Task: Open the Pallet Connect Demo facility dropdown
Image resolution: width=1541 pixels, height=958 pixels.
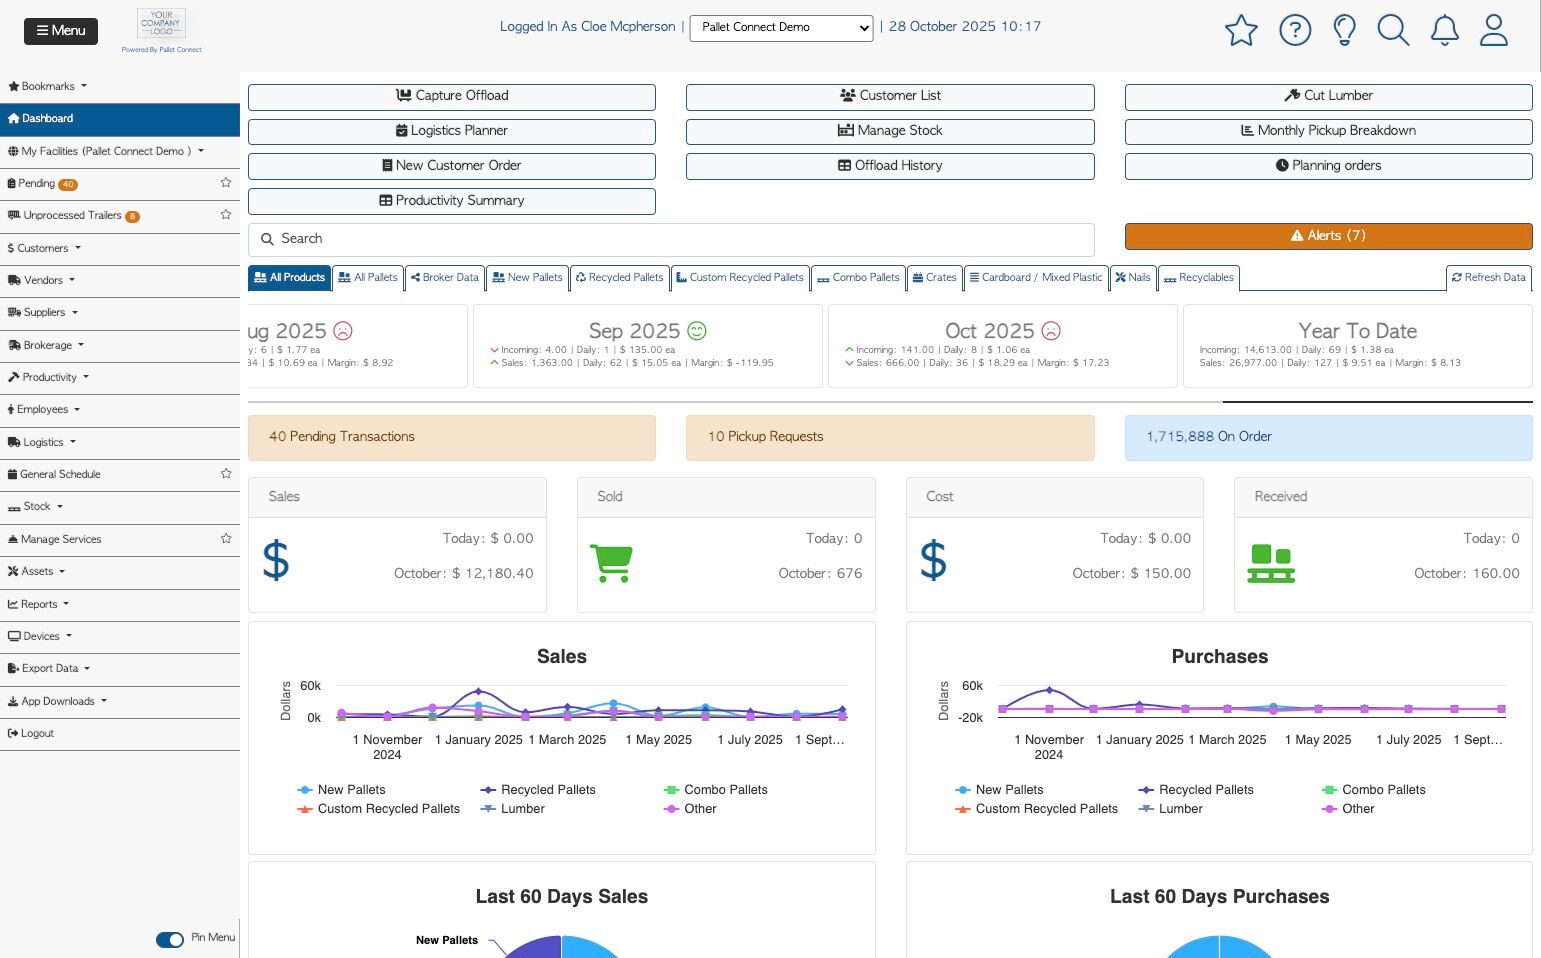Action: coord(781,27)
